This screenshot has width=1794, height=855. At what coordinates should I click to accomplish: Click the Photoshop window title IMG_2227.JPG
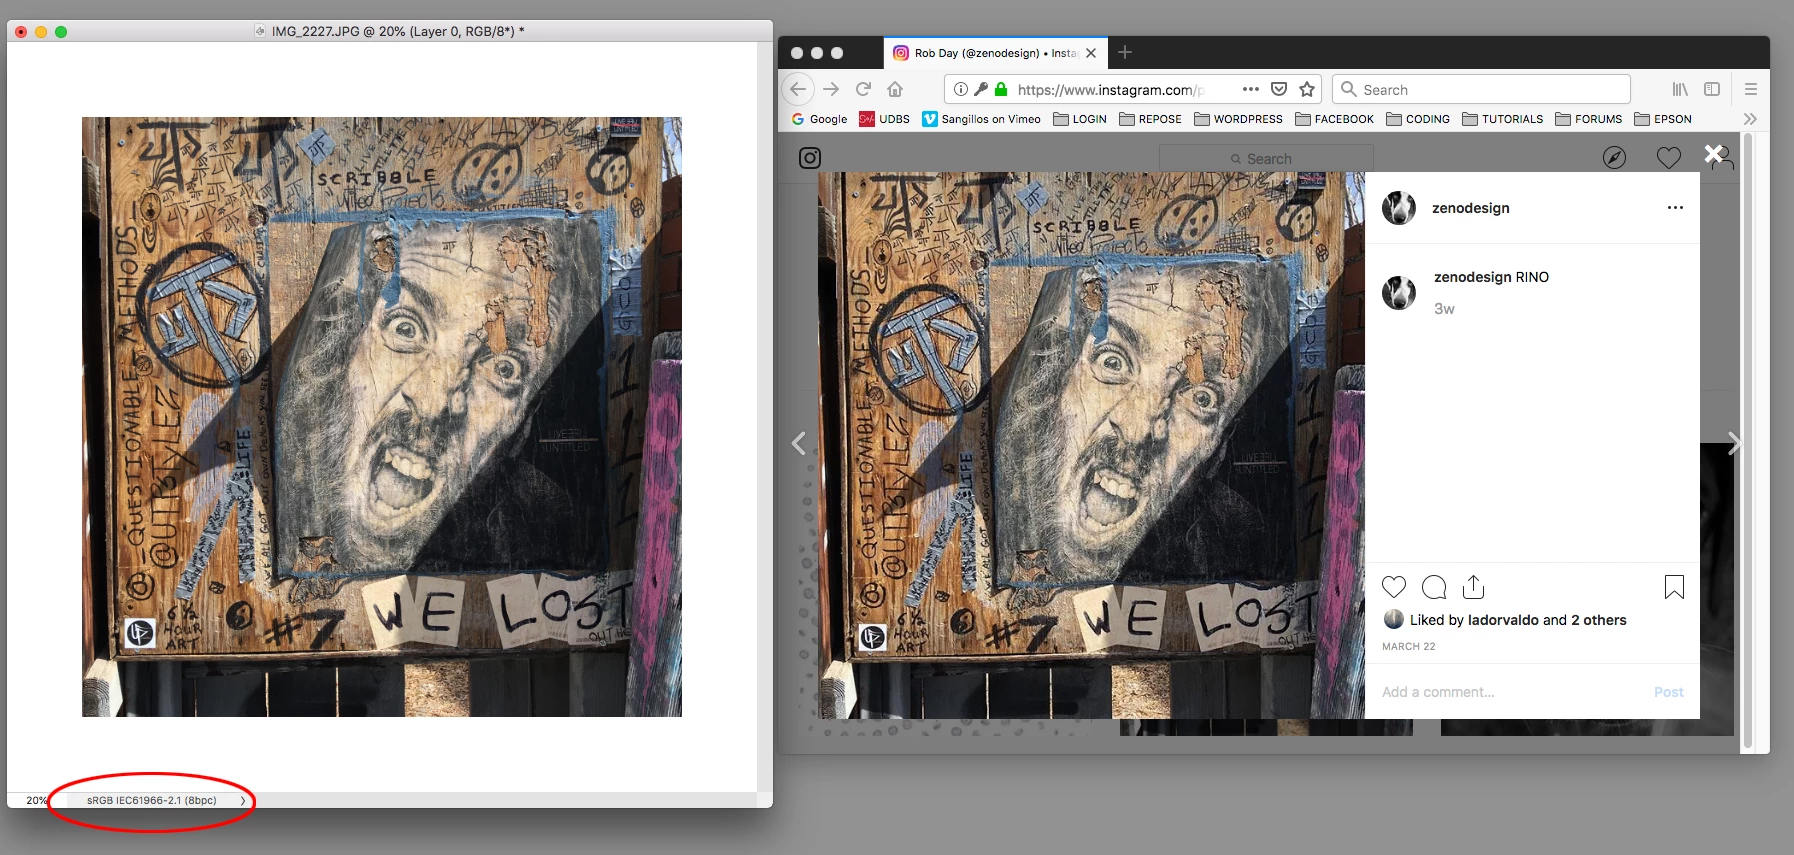click(398, 31)
